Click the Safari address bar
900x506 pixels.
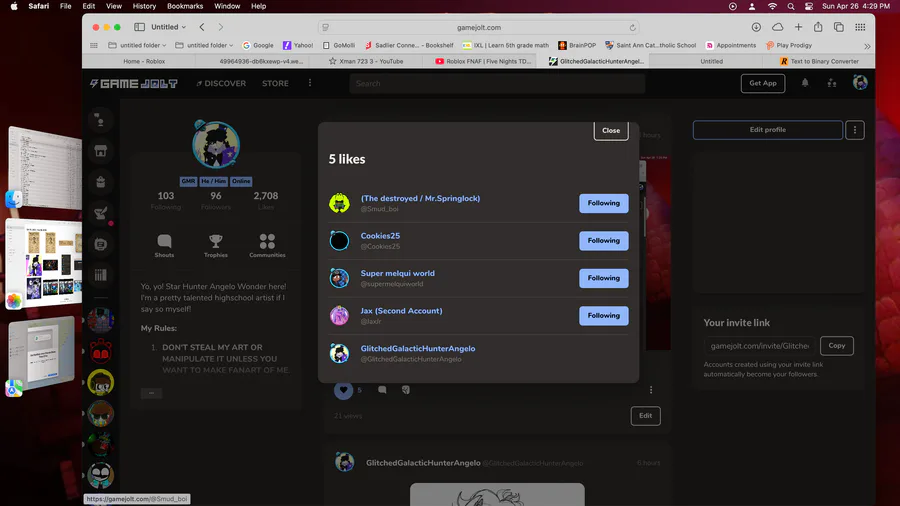point(478,28)
